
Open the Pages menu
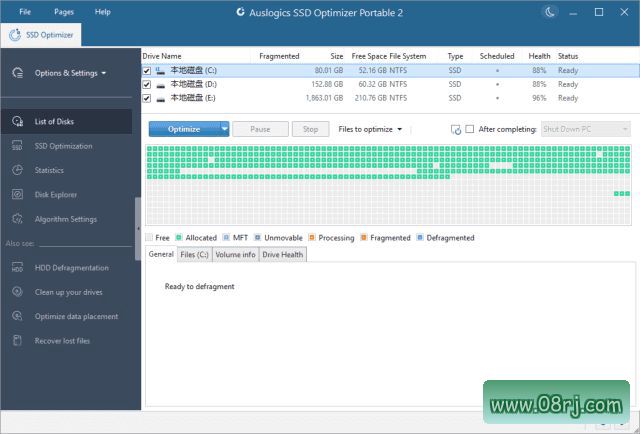coord(64,12)
